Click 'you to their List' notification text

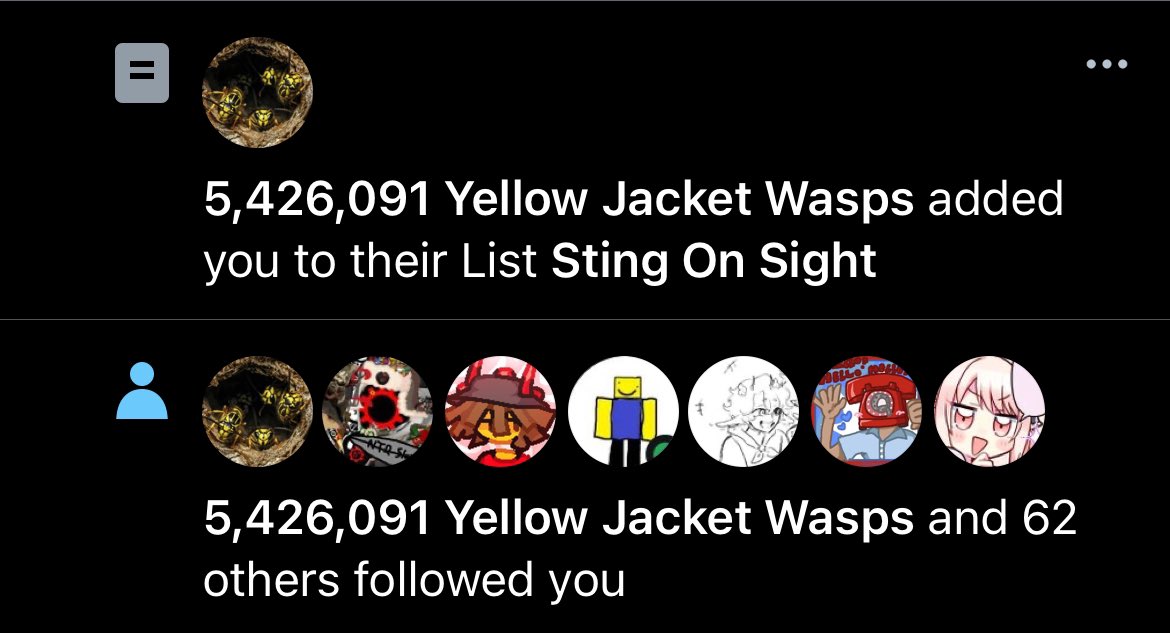(370, 263)
